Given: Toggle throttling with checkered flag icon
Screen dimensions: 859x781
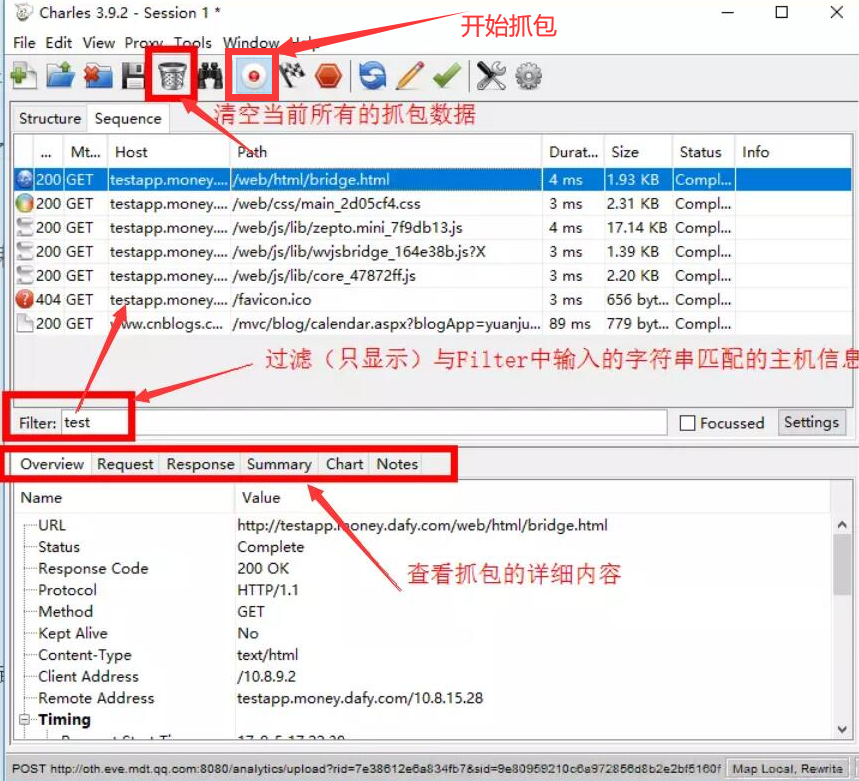Looking at the screenshot, I should tap(292, 75).
